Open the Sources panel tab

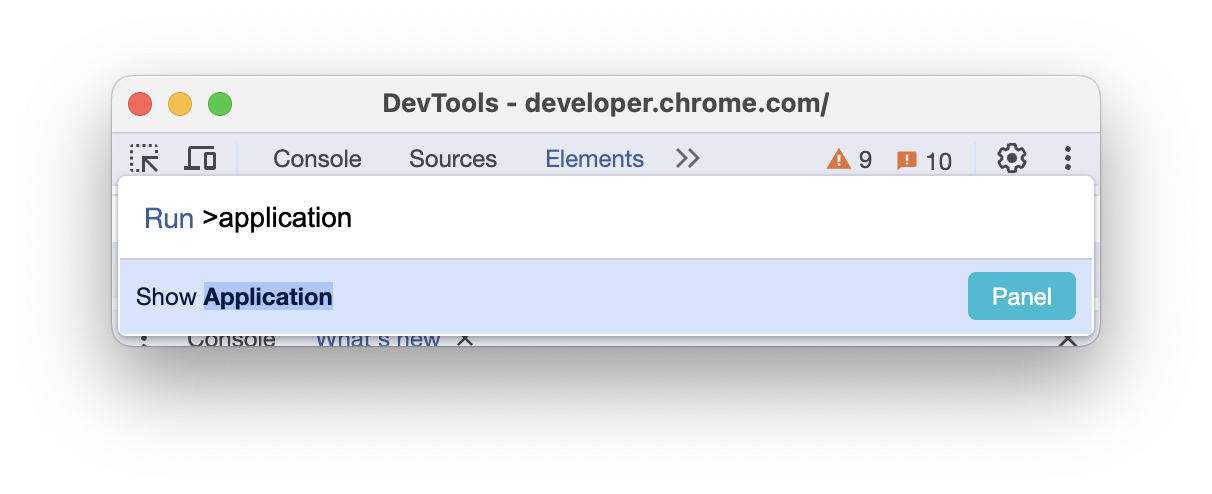click(x=453, y=159)
